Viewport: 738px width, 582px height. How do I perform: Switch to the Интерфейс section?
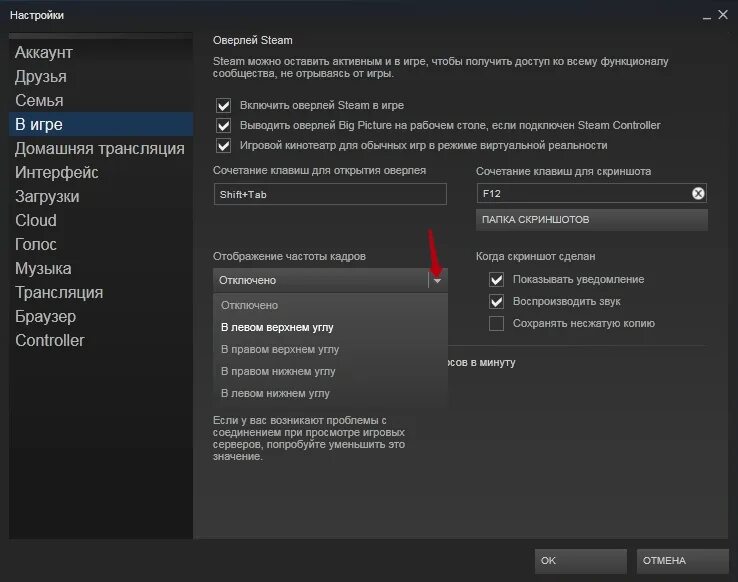(101, 172)
